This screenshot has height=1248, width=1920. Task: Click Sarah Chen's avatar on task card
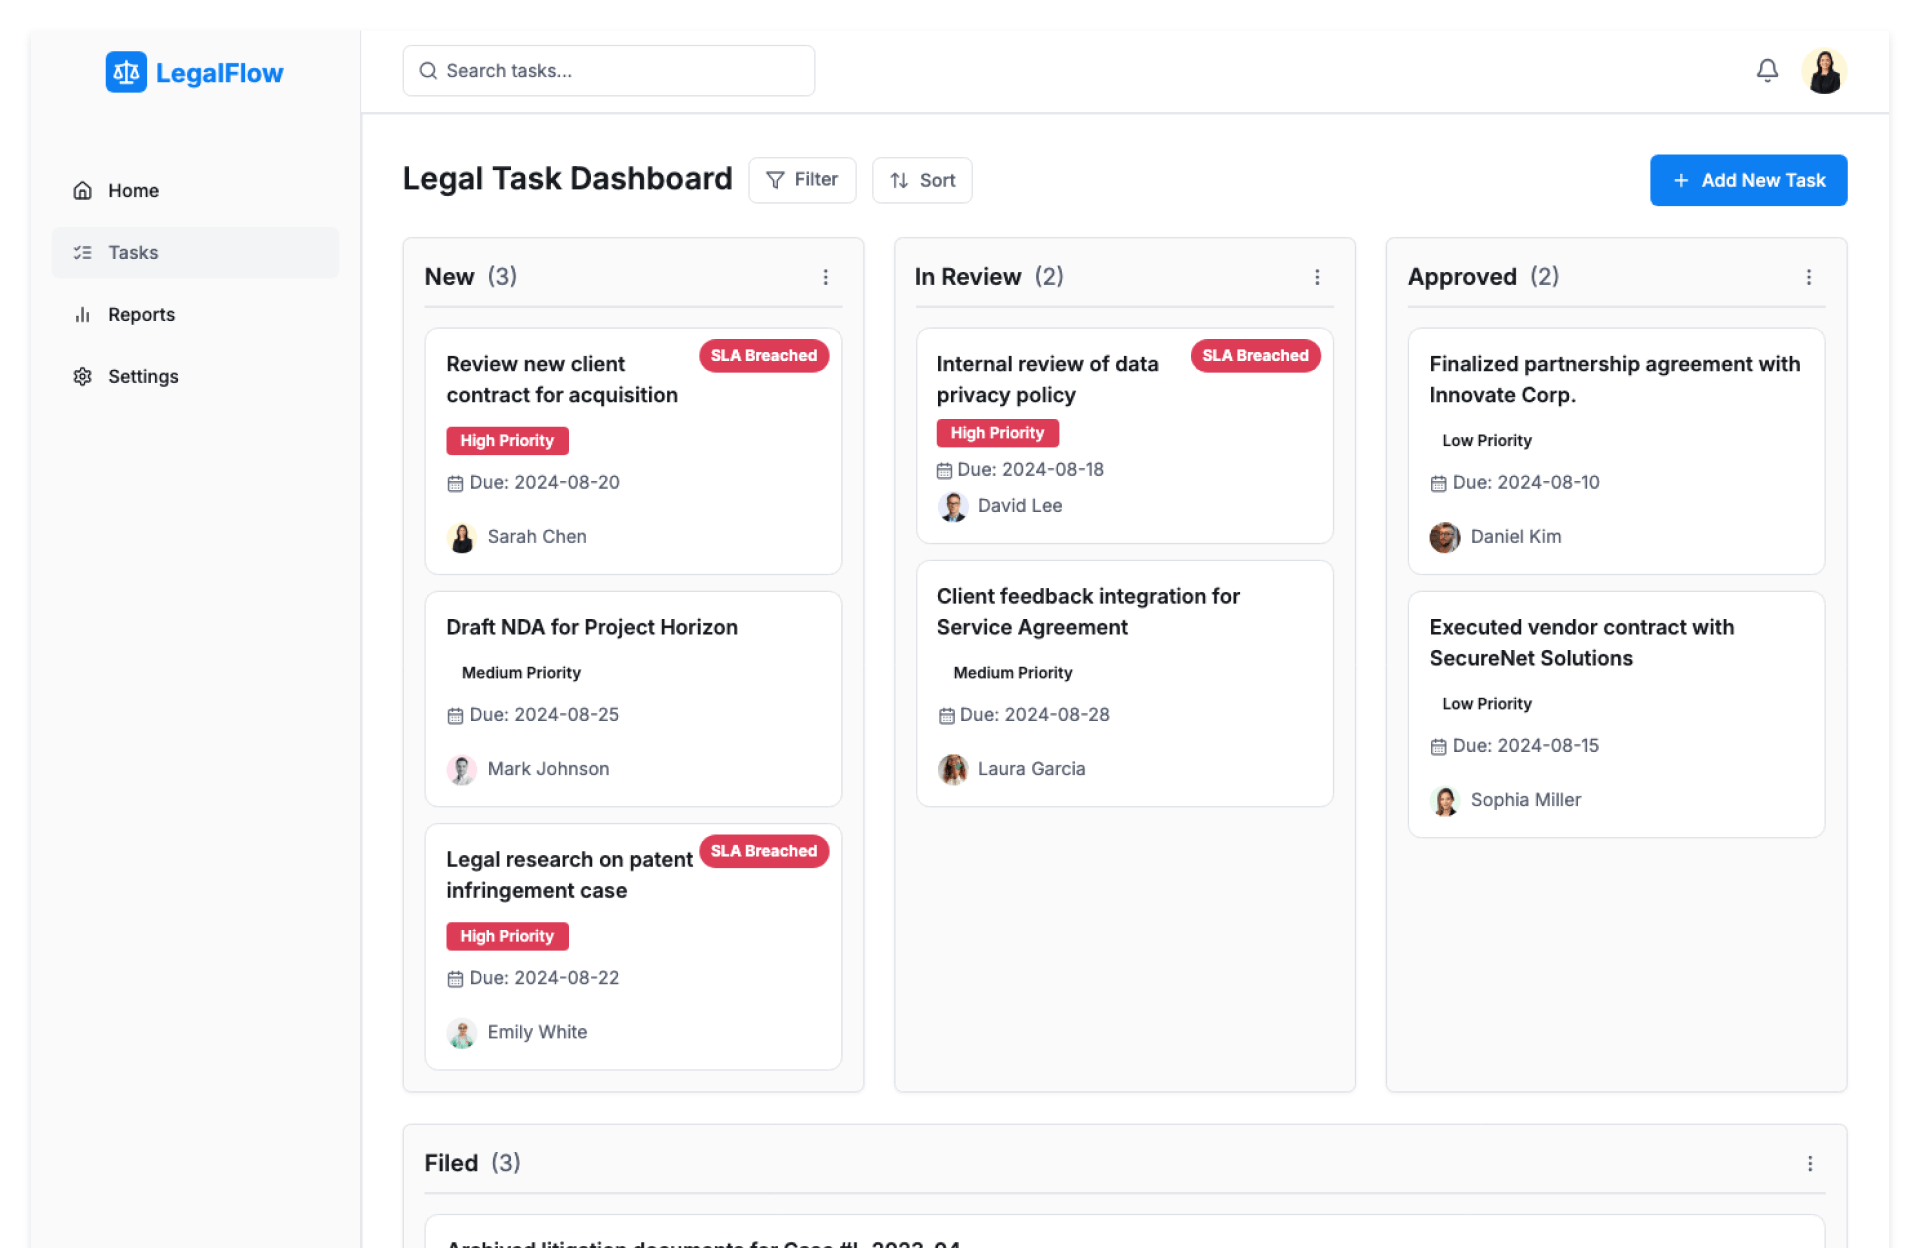(461, 537)
